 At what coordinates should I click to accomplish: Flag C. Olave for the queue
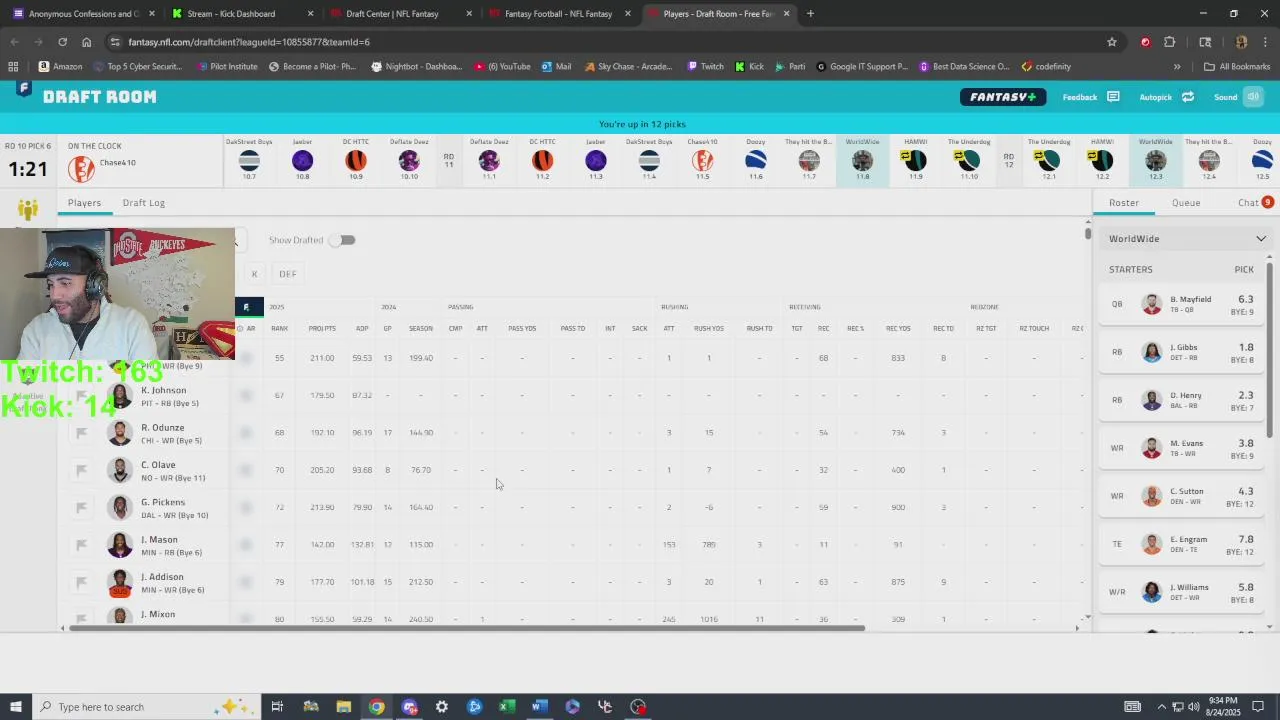[82, 470]
